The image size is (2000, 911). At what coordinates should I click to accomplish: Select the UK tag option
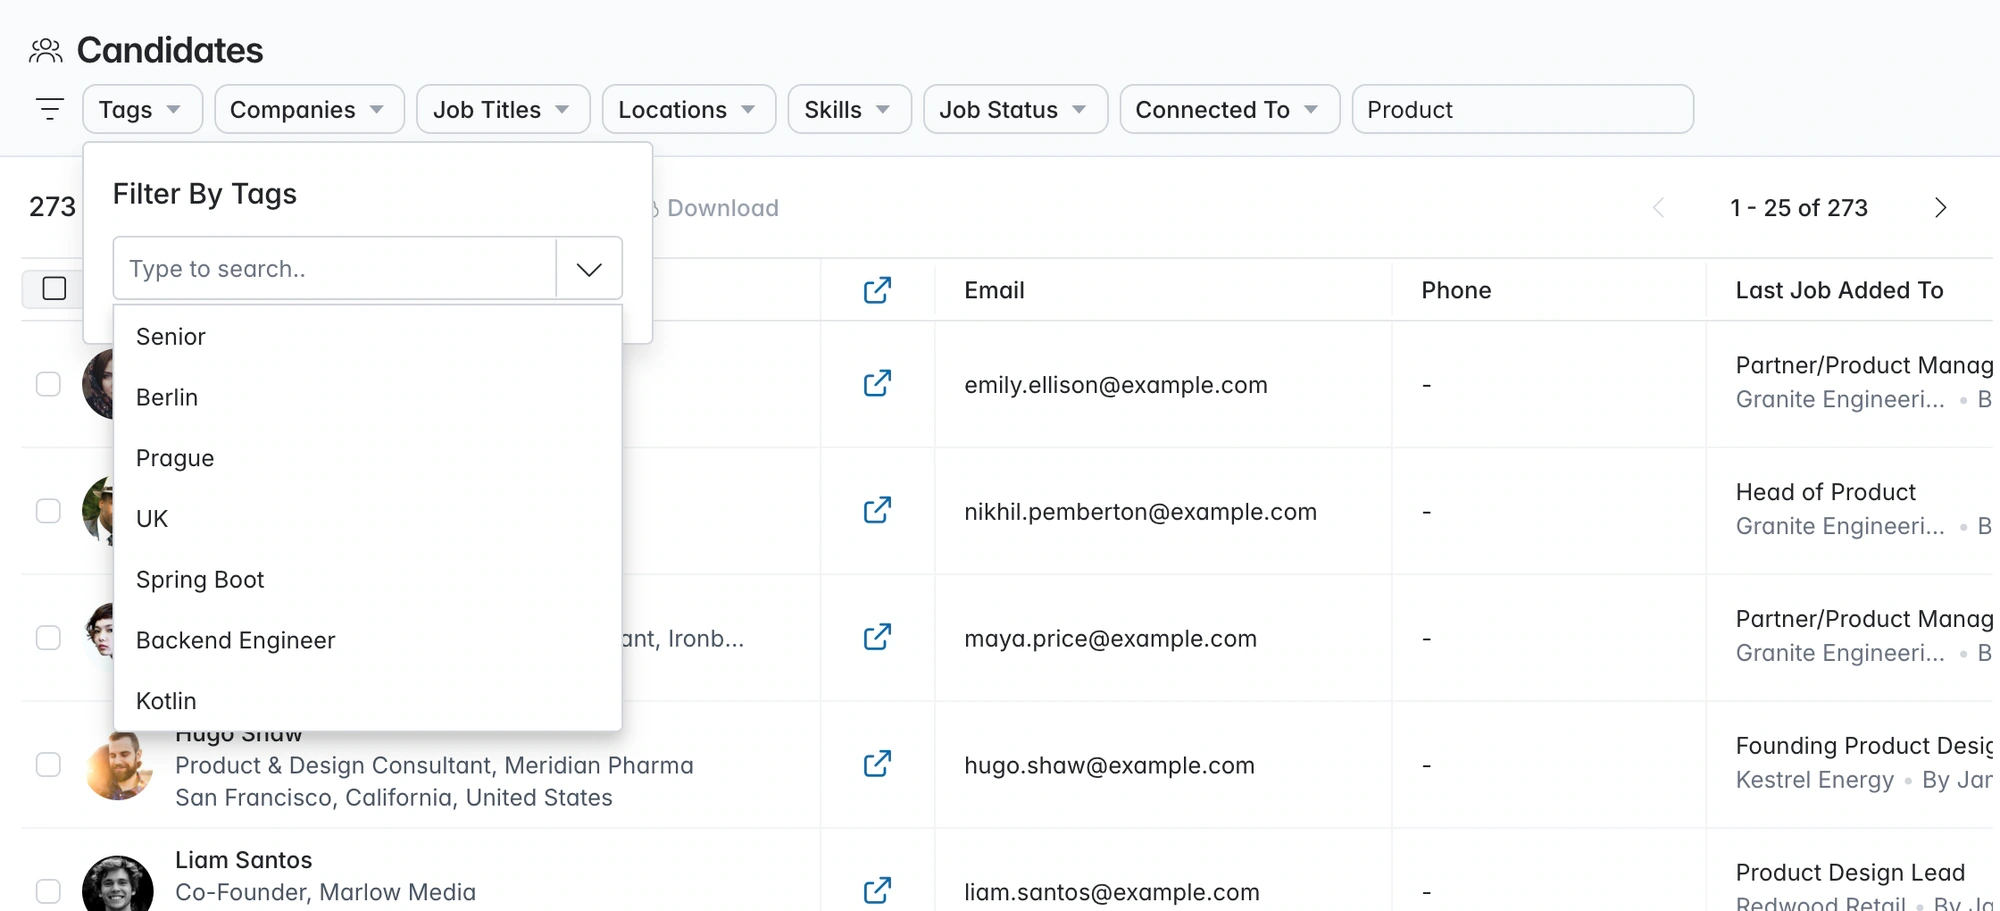tap(368, 519)
